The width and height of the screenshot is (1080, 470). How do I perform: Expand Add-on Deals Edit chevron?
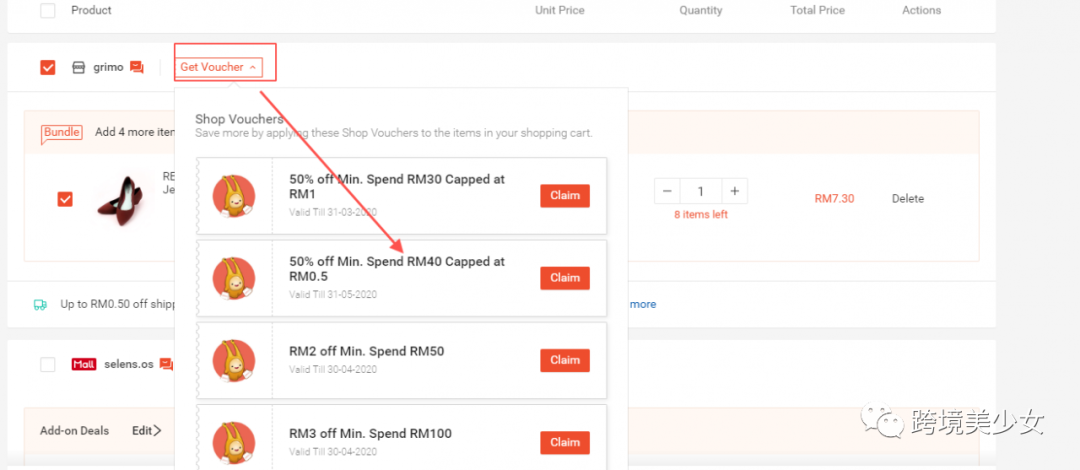(x=157, y=431)
